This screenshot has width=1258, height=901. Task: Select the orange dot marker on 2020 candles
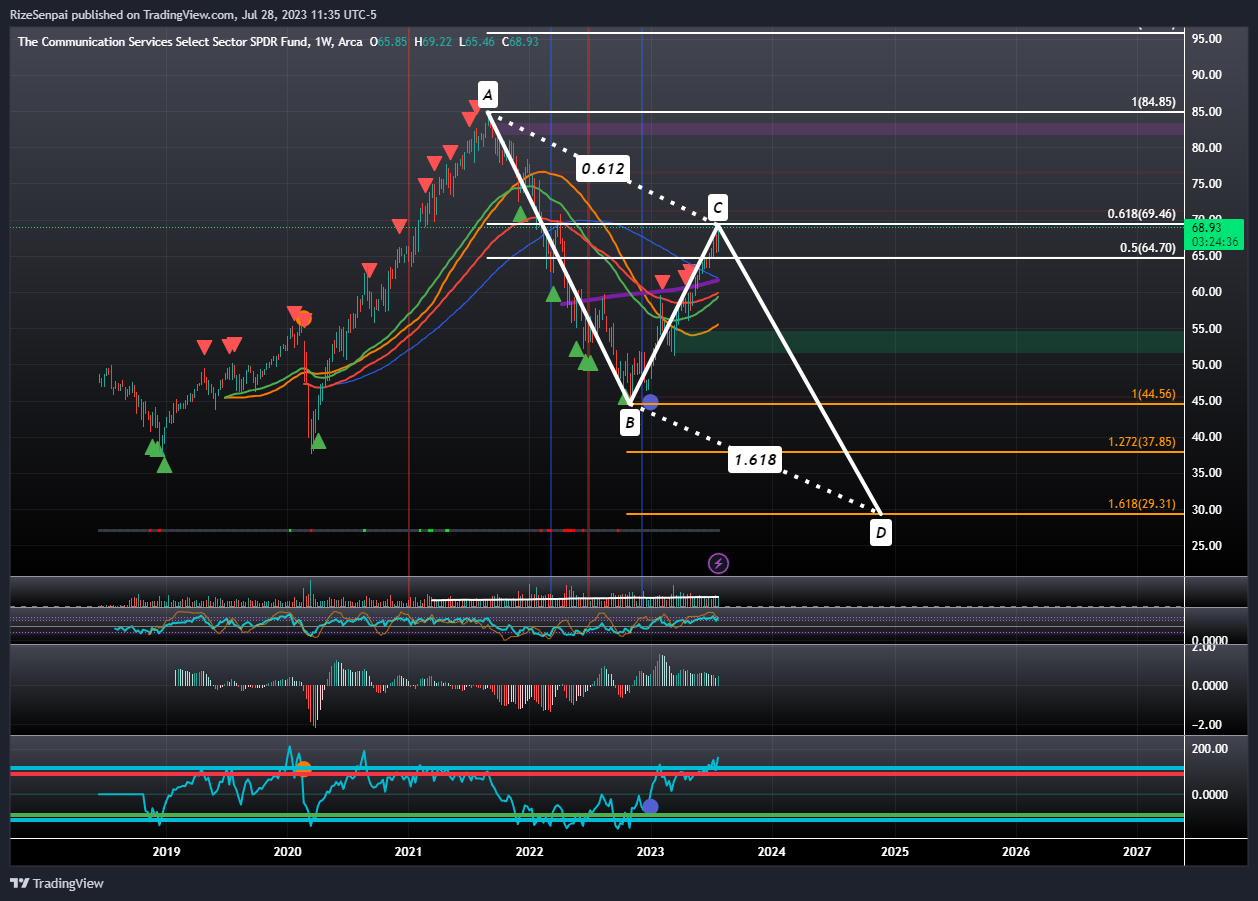pos(304,319)
